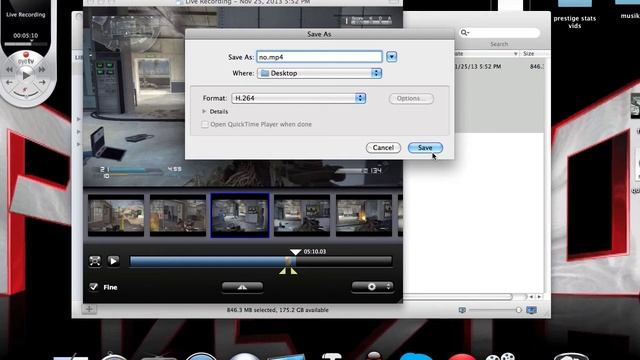The width and height of the screenshot is (640, 360).
Task: Play the clip in the editor
Action: [x=113, y=261]
